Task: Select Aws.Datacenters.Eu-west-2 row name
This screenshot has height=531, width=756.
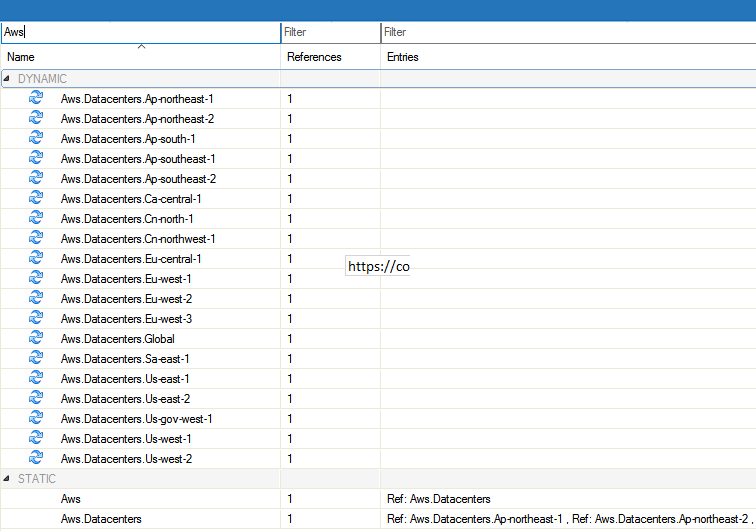Action: pyautogui.click(x=126, y=299)
